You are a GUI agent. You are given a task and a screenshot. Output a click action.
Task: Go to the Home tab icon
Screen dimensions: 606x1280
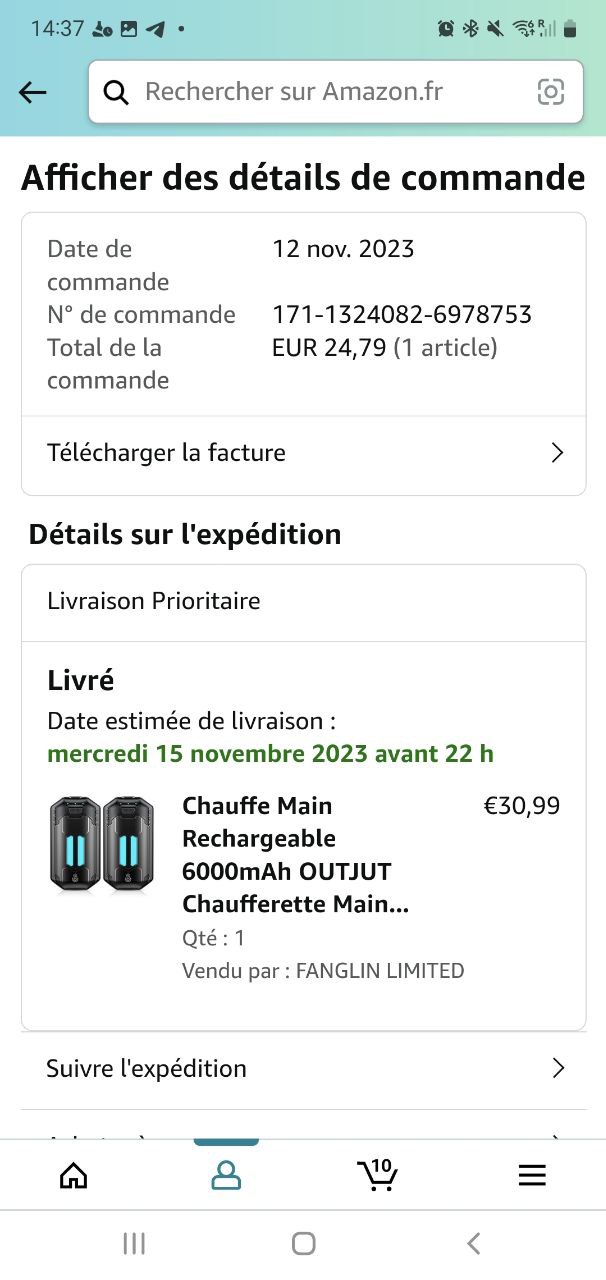tap(74, 1175)
